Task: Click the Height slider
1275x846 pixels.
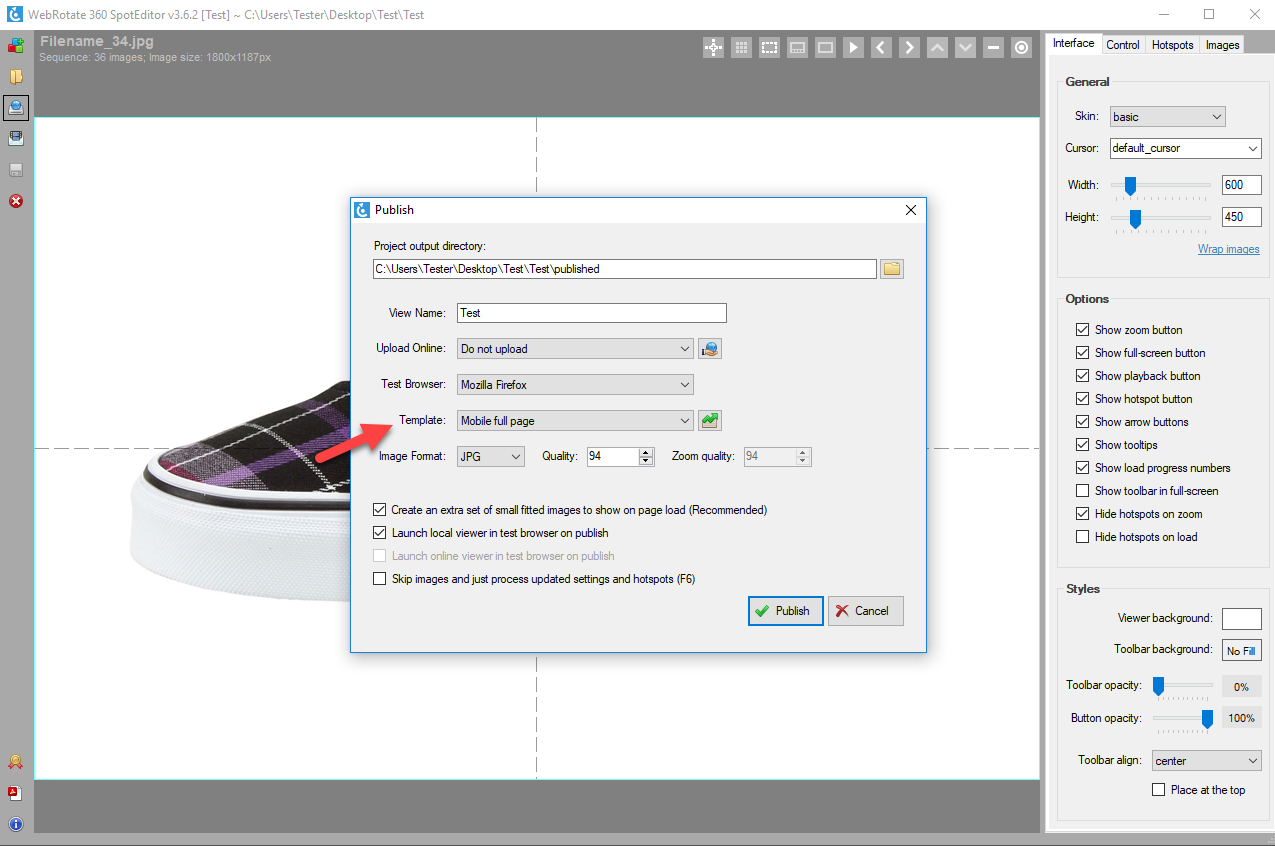Action: [1161, 218]
